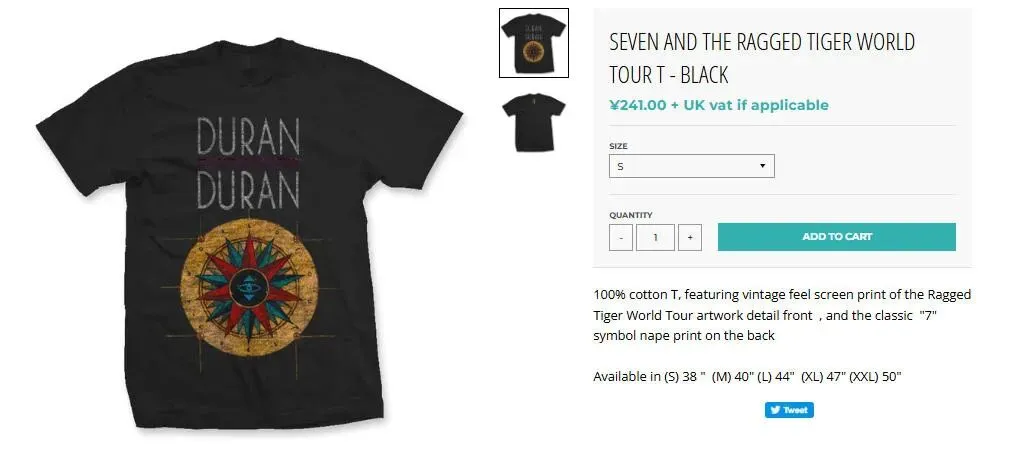Click into the quantity number field
This screenshot has width=1011, height=471.
[656, 237]
